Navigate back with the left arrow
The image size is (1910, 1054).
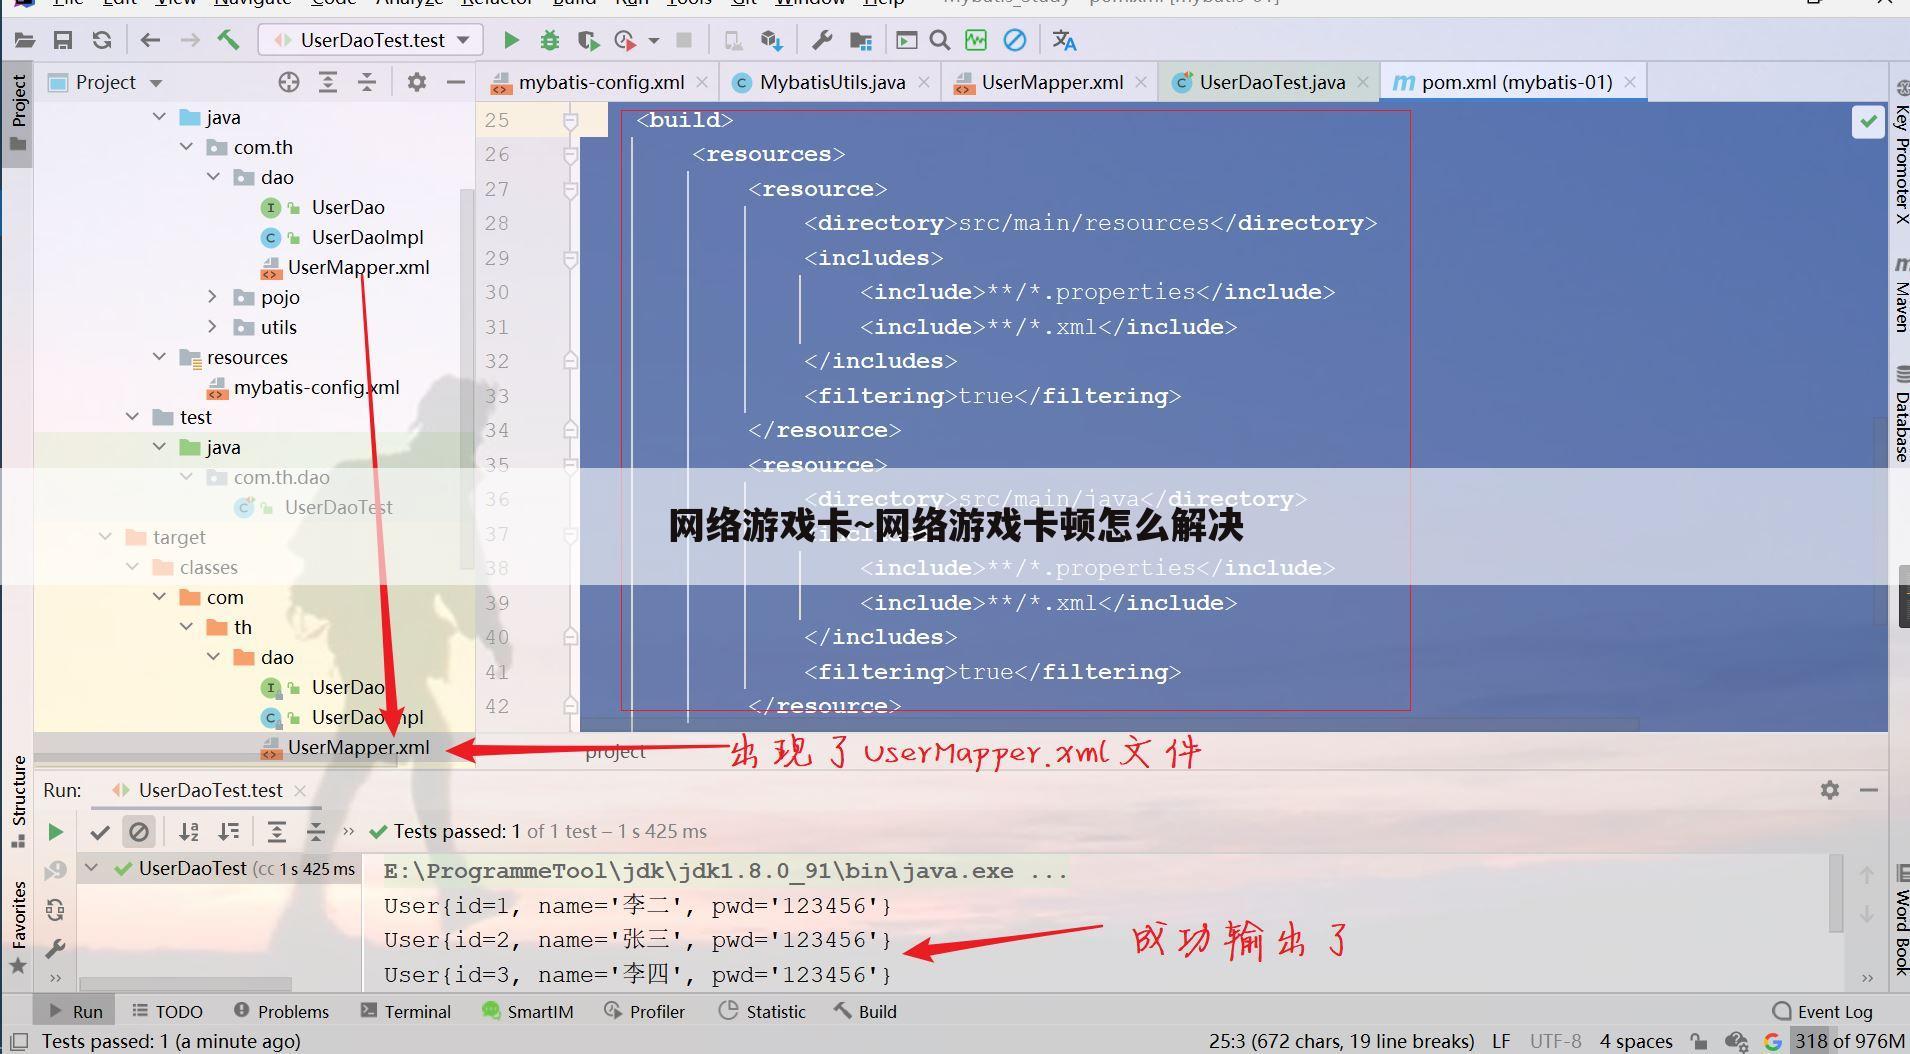point(150,40)
